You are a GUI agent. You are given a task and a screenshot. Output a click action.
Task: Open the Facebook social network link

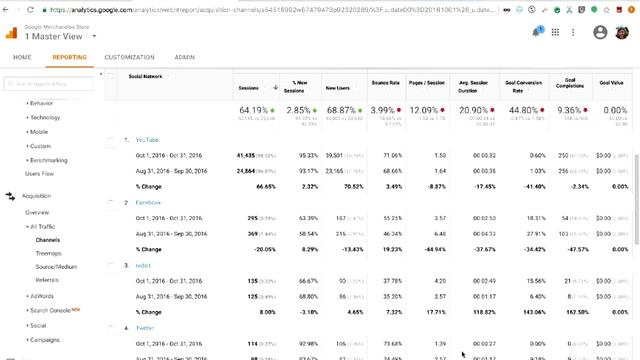pyautogui.click(x=148, y=202)
